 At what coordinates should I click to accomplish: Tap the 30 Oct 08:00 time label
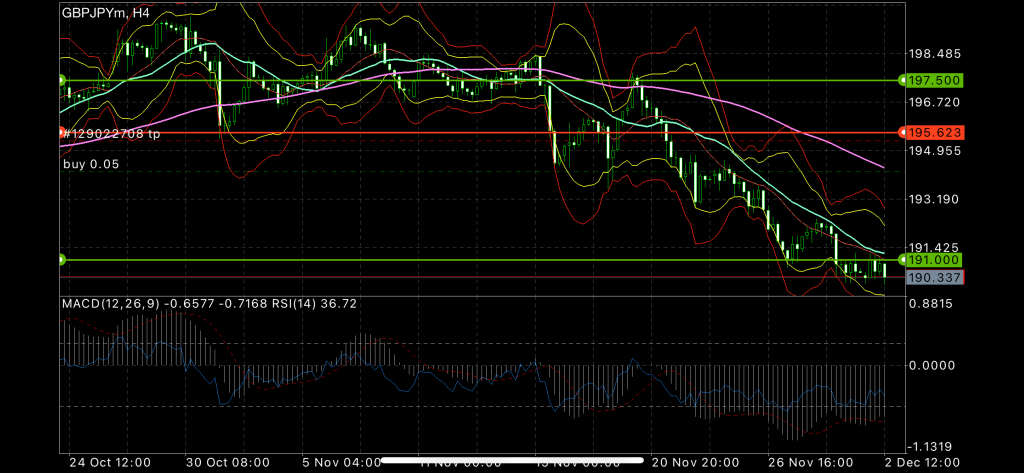coord(230,463)
